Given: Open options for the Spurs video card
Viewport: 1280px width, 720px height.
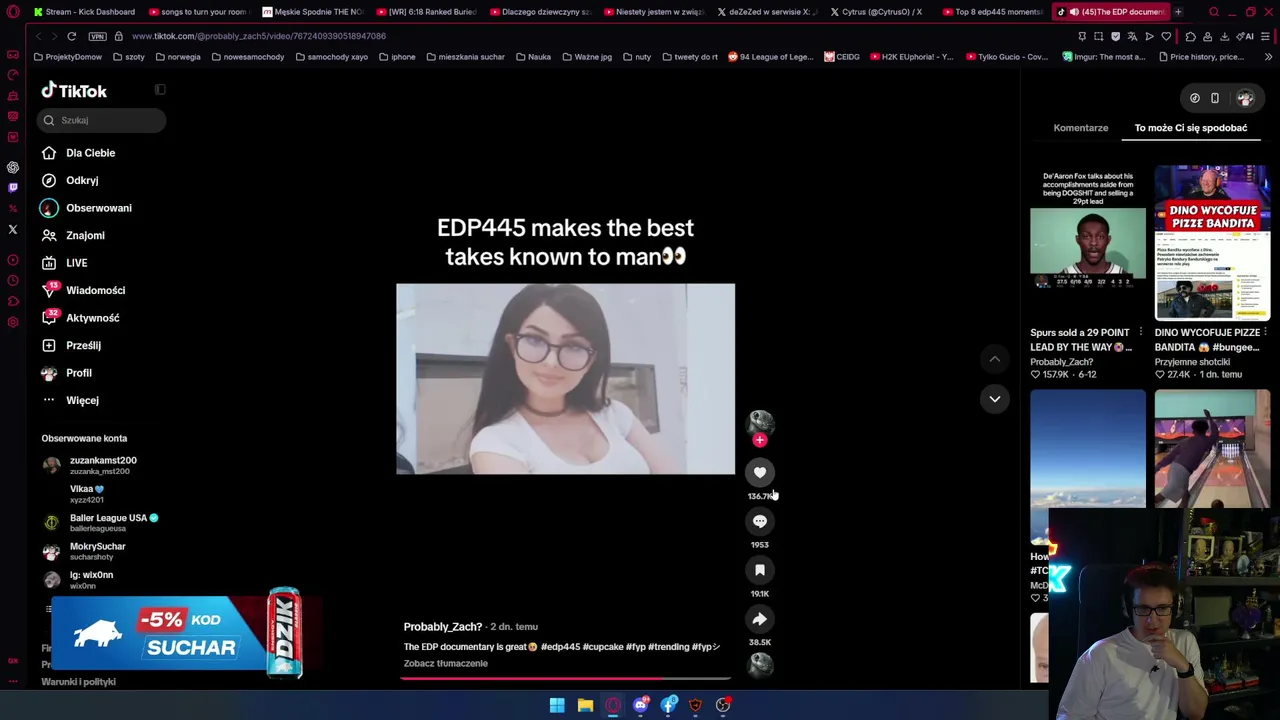Looking at the screenshot, I should [1141, 332].
